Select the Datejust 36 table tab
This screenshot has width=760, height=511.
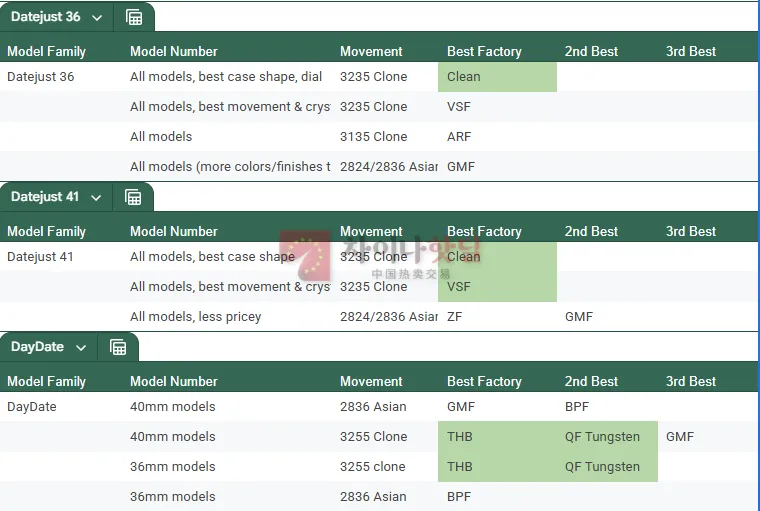46,17
